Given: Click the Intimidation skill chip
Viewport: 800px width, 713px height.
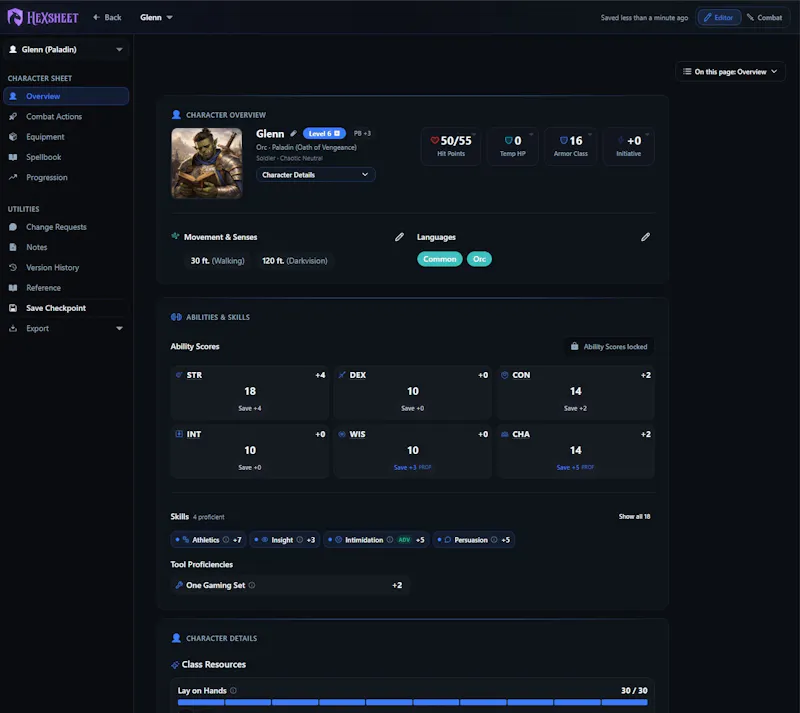Looking at the screenshot, I should [x=377, y=540].
